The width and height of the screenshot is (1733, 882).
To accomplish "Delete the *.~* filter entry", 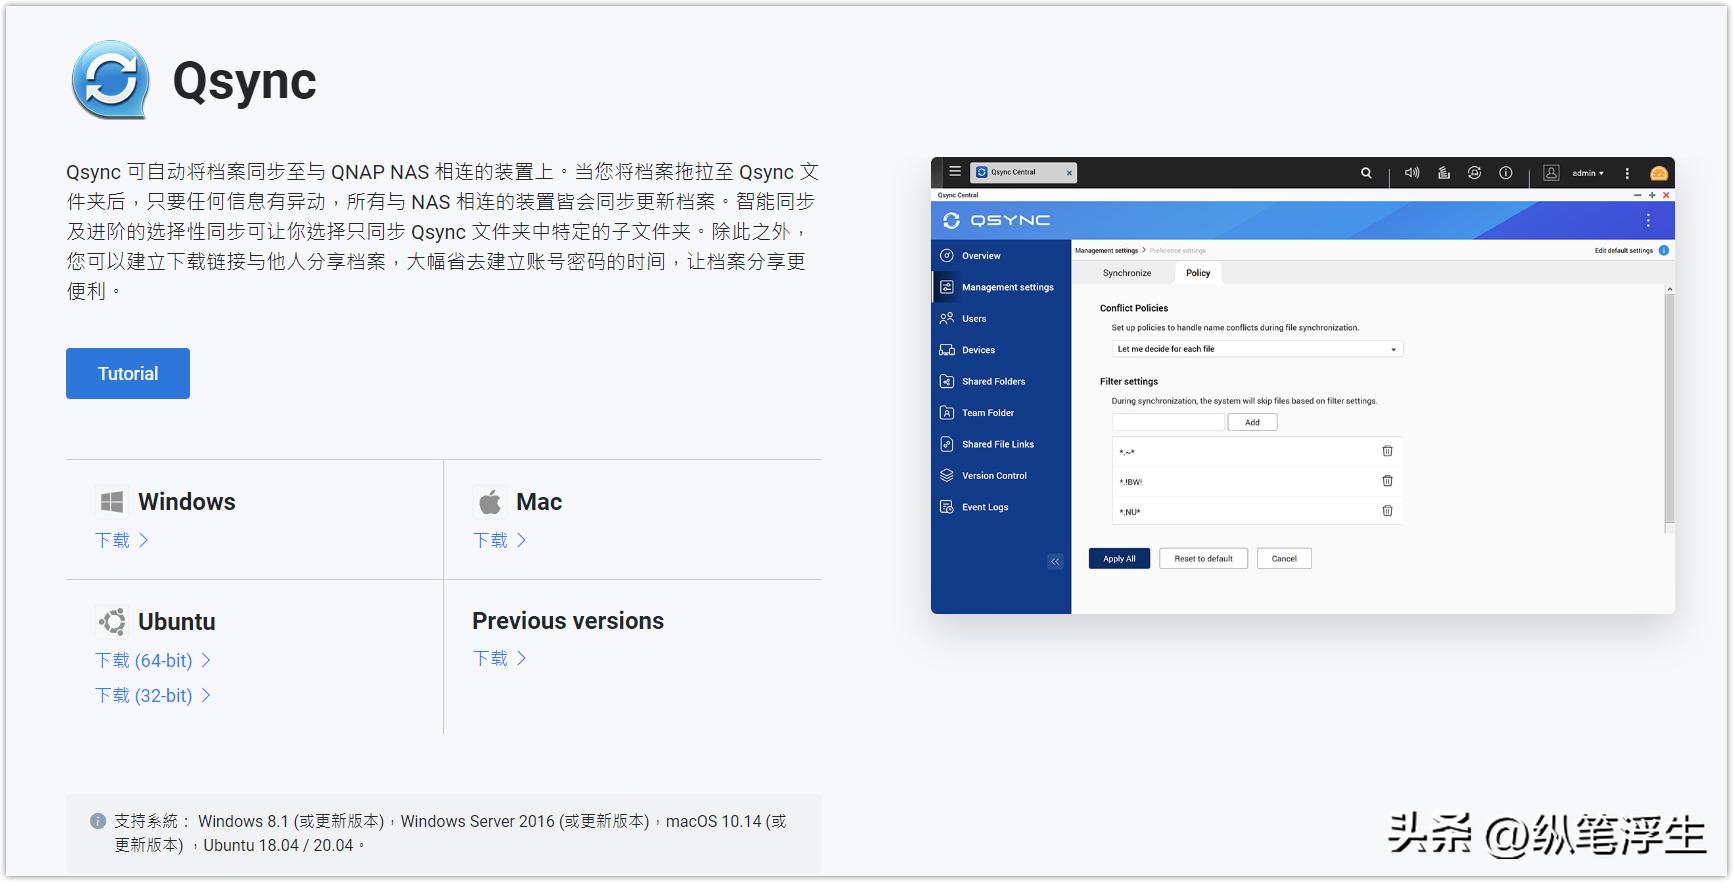I will (1387, 451).
